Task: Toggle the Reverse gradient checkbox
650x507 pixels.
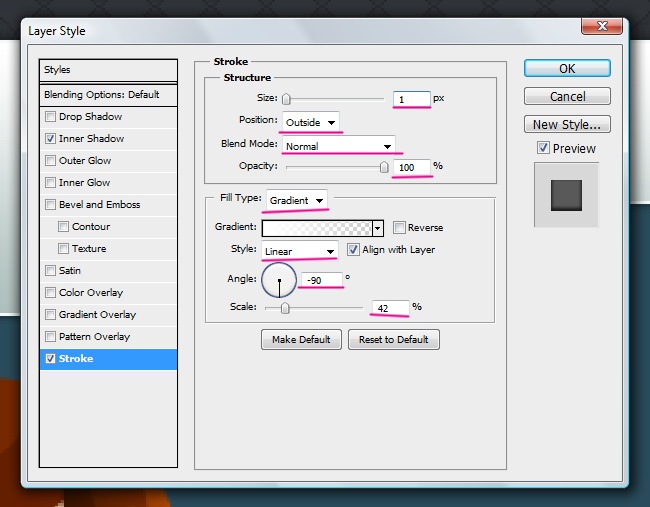Action: click(x=399, y=228)
